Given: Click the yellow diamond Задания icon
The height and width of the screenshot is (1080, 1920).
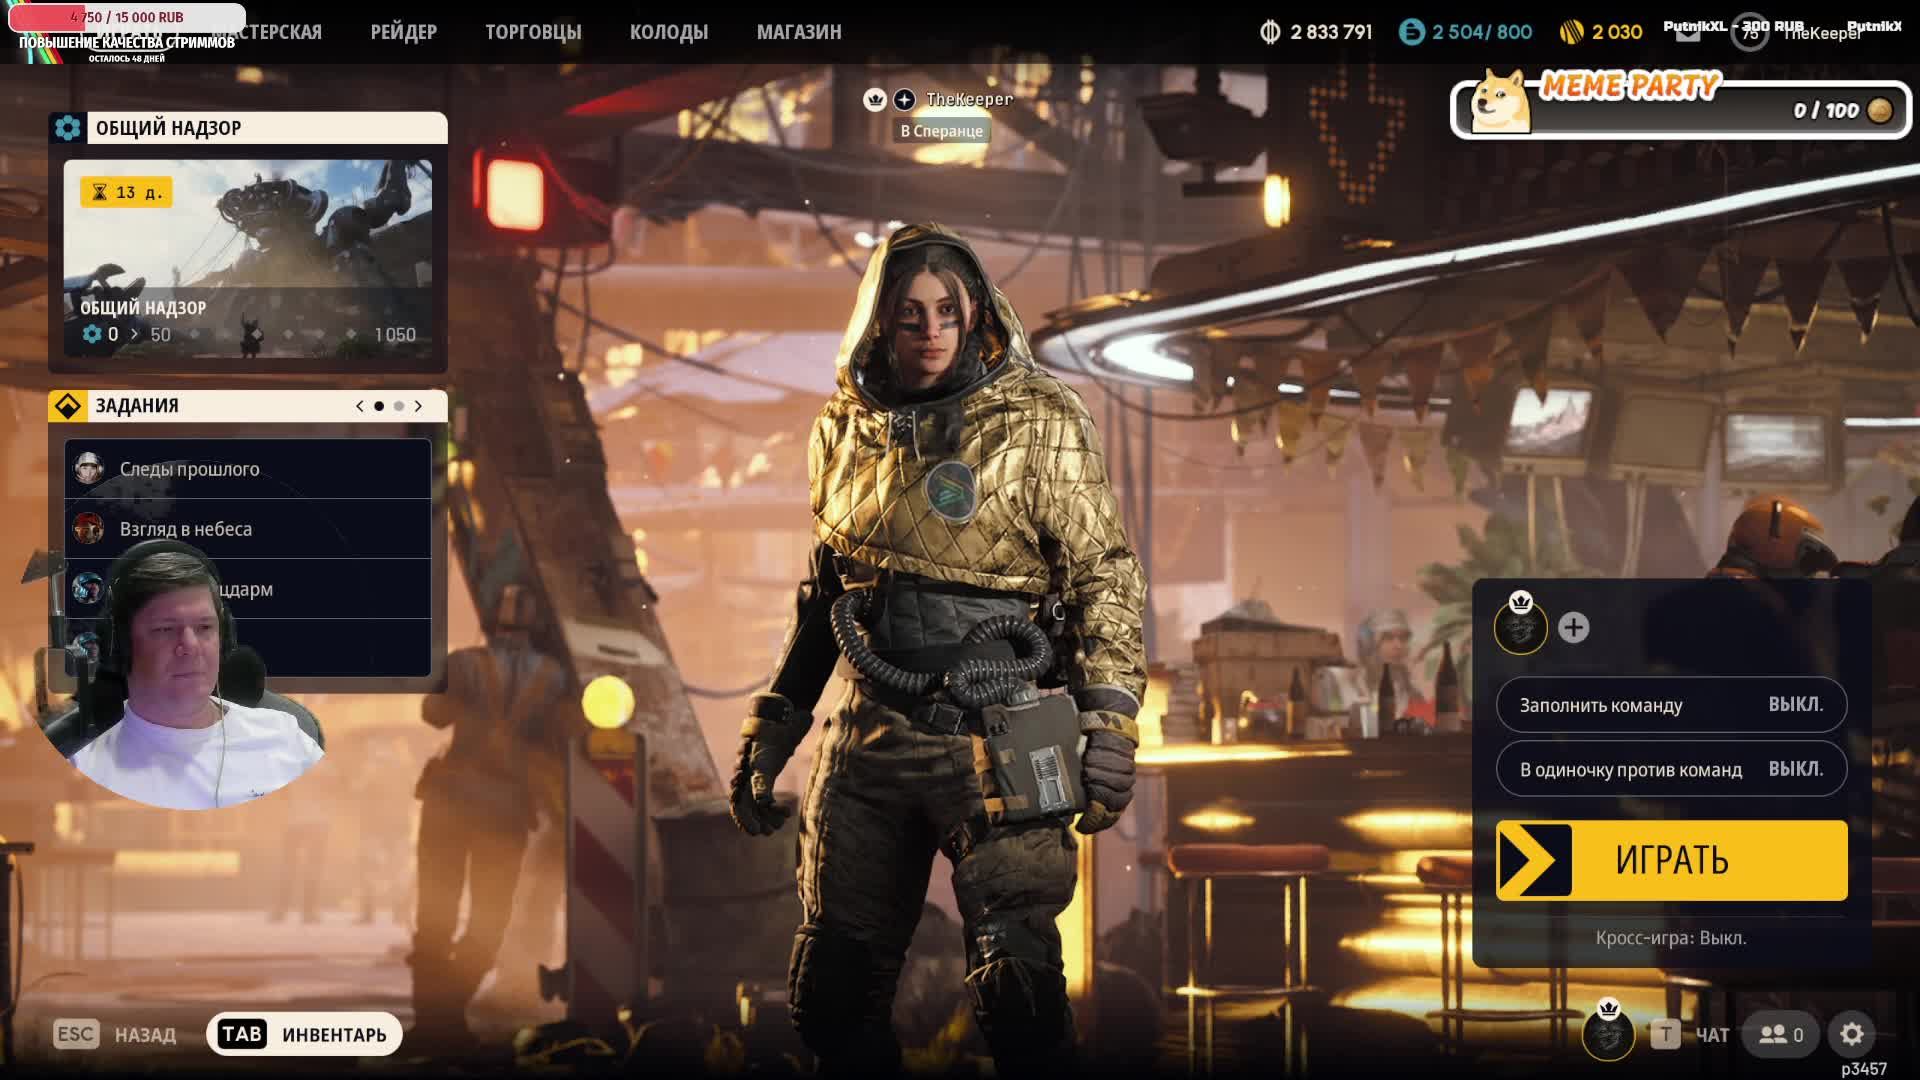Looking at the screenshot, I should pyautogui.click(x=68, y=406).
